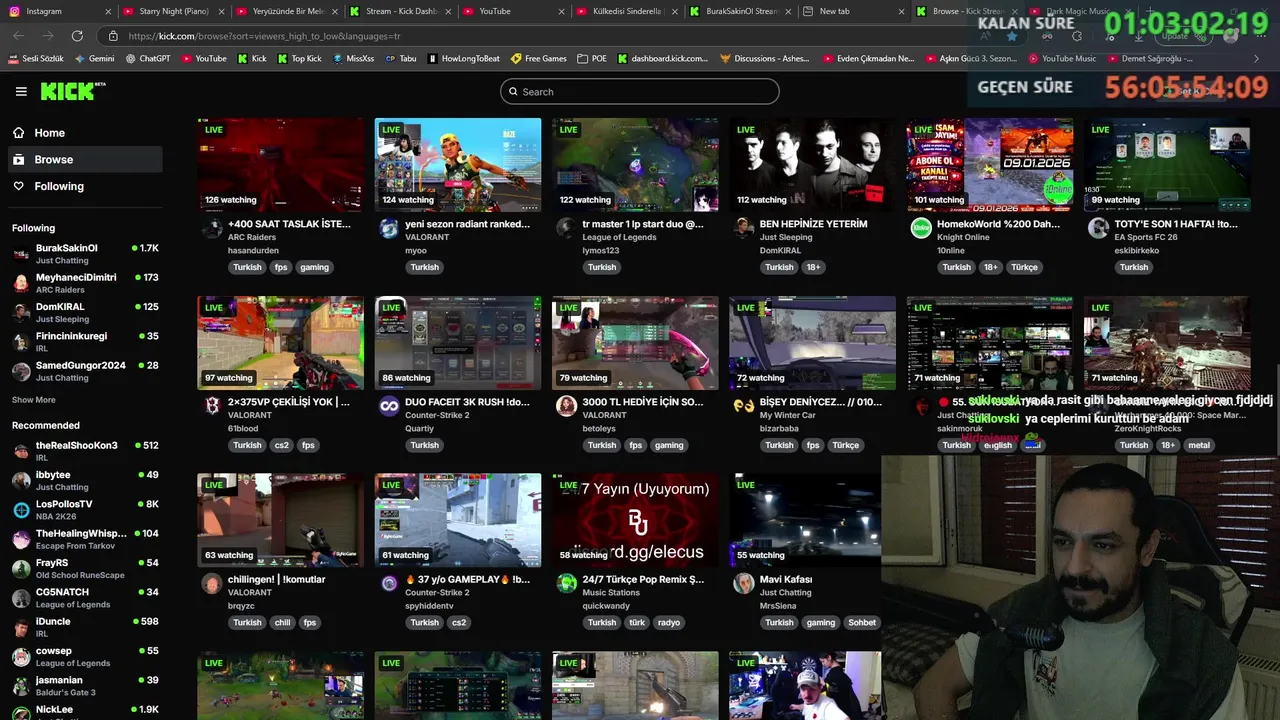The width and height of the screenshot is (1280, 720).
Task: Switch to Starry Night (Piano) tab
Action: (x=173, y=11)
